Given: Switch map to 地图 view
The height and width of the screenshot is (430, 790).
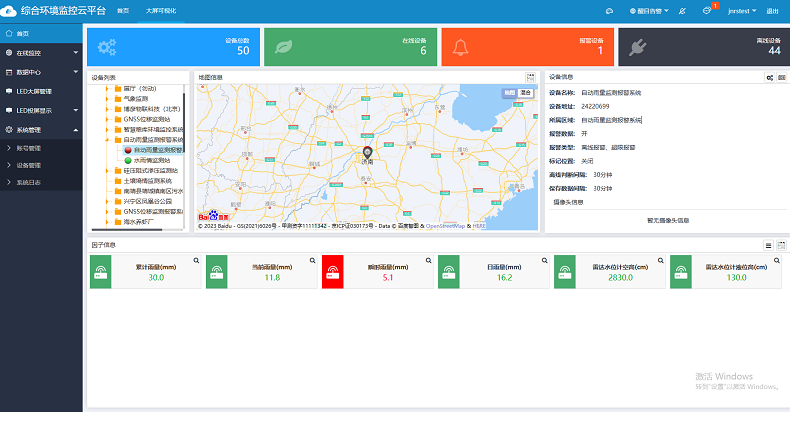Looking at the screenshot, I should 509,93.
